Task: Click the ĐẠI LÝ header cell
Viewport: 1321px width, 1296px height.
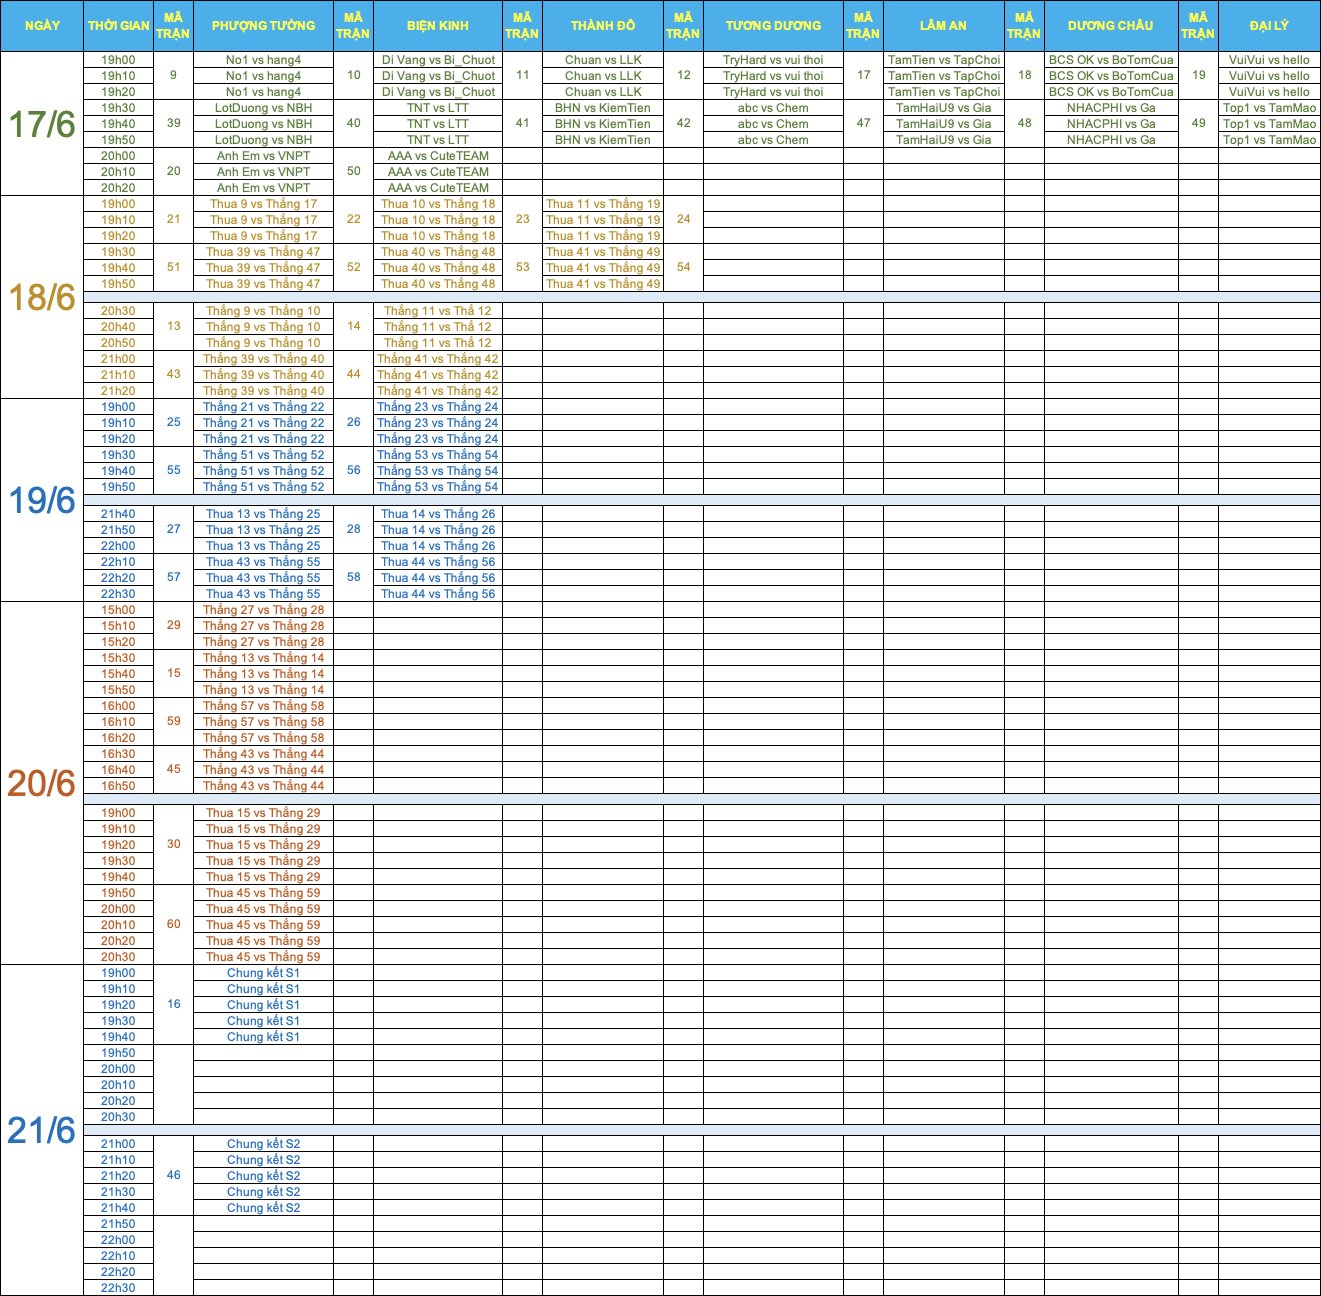Action: (x=1268, y=26)
